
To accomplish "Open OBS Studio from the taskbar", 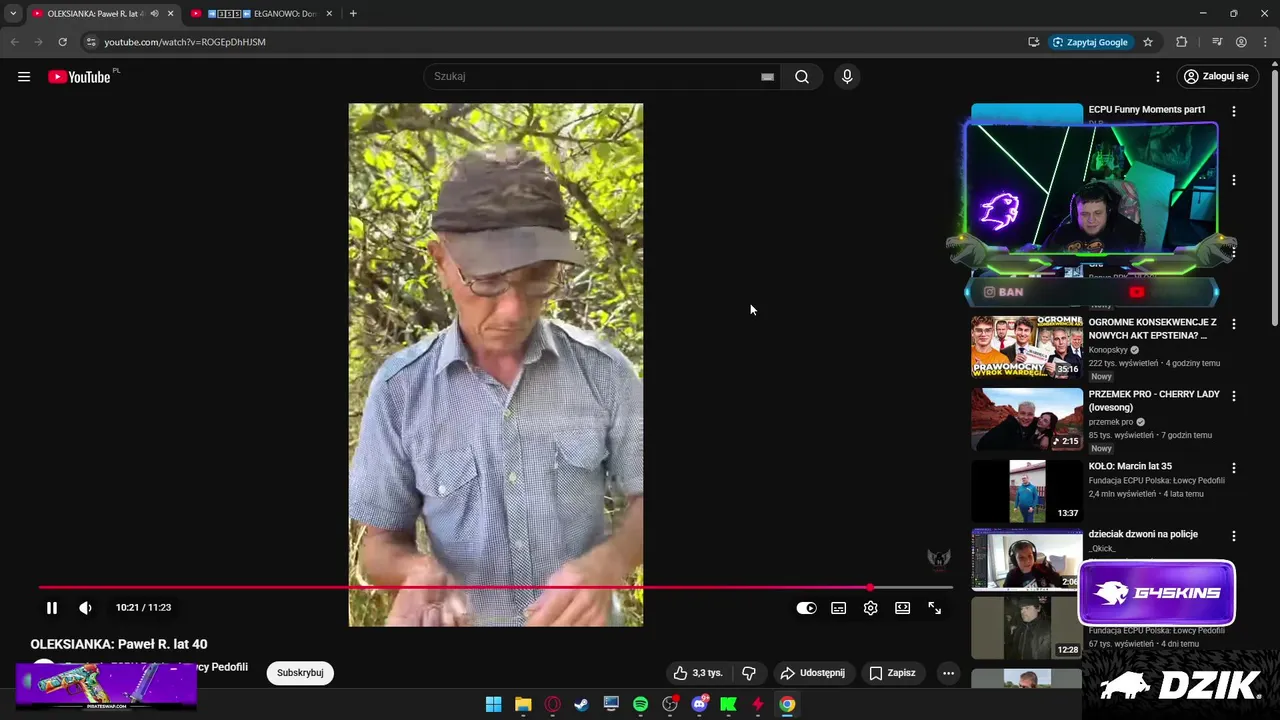I will [670, 704].
